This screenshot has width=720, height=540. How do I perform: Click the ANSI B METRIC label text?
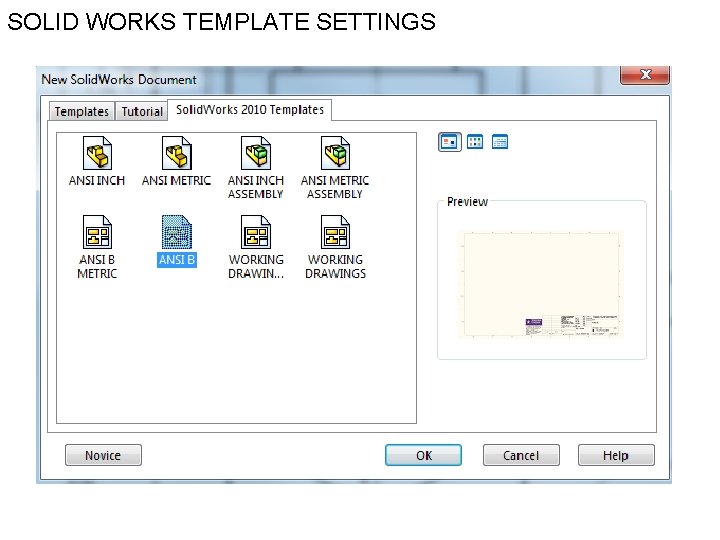pyautogui.click(x=97, y=266)
